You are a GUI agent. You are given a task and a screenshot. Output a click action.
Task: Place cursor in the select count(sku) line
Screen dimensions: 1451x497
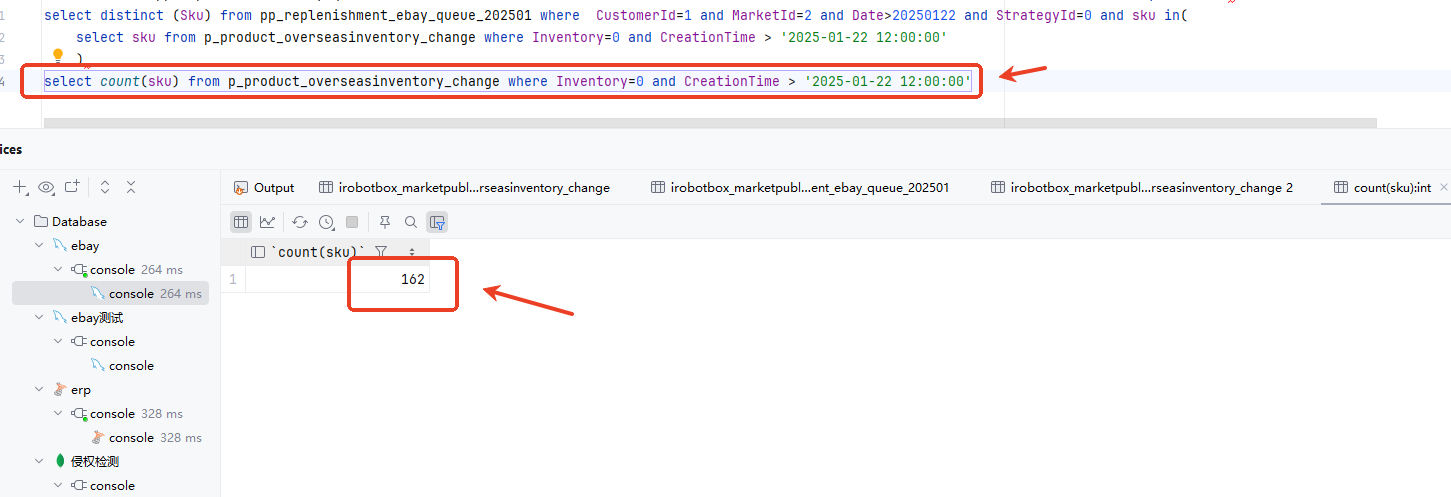[x=508, y=81]
